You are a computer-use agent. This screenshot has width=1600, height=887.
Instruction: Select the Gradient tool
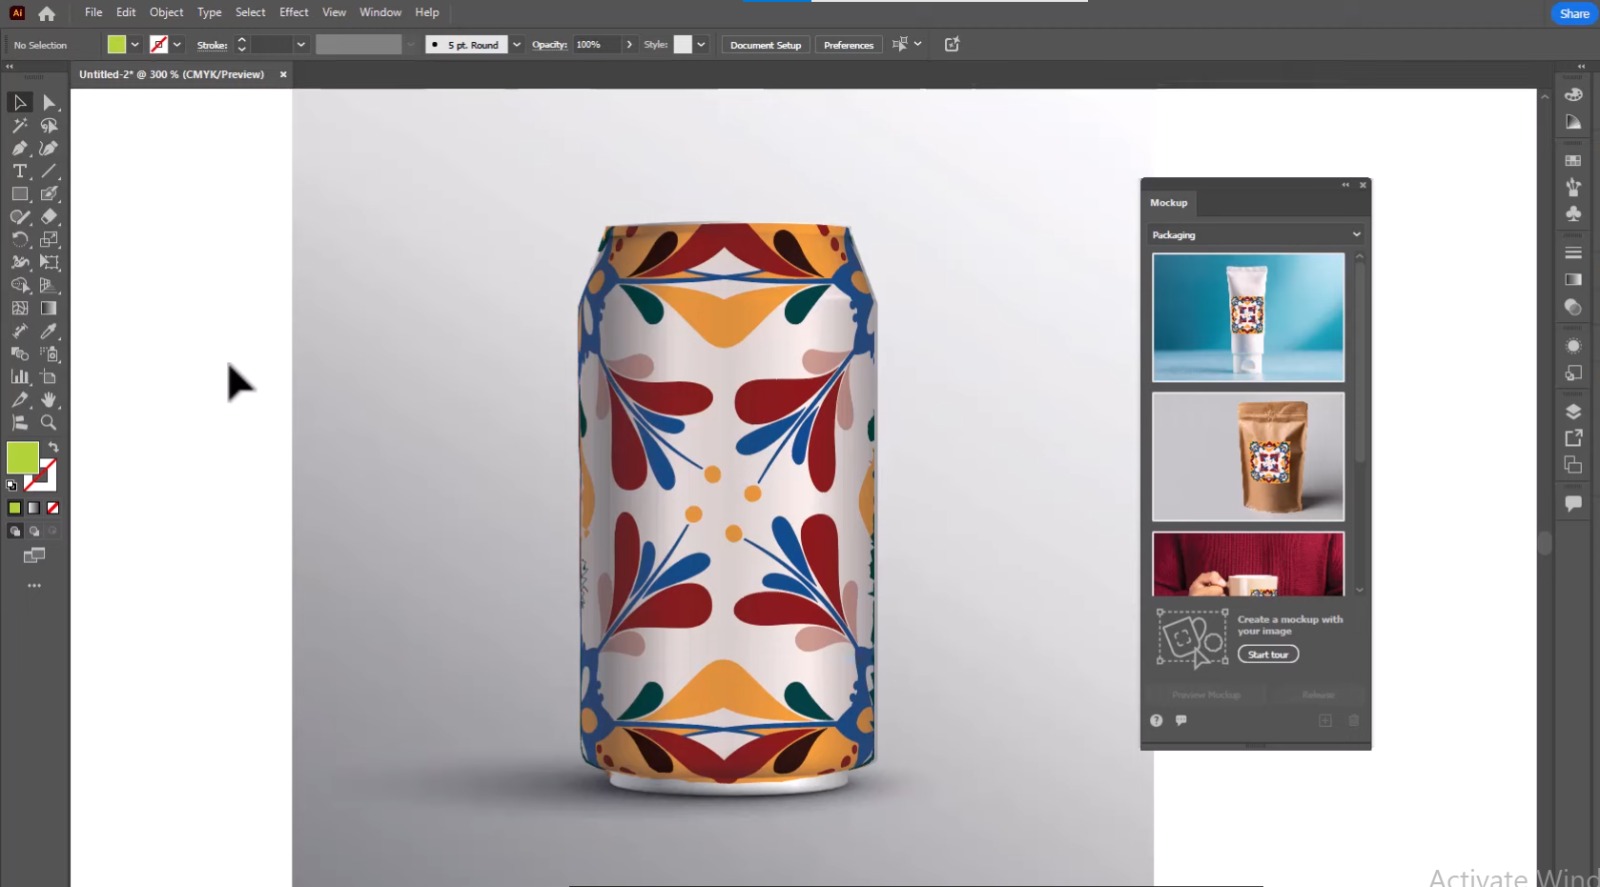[49, 309]
